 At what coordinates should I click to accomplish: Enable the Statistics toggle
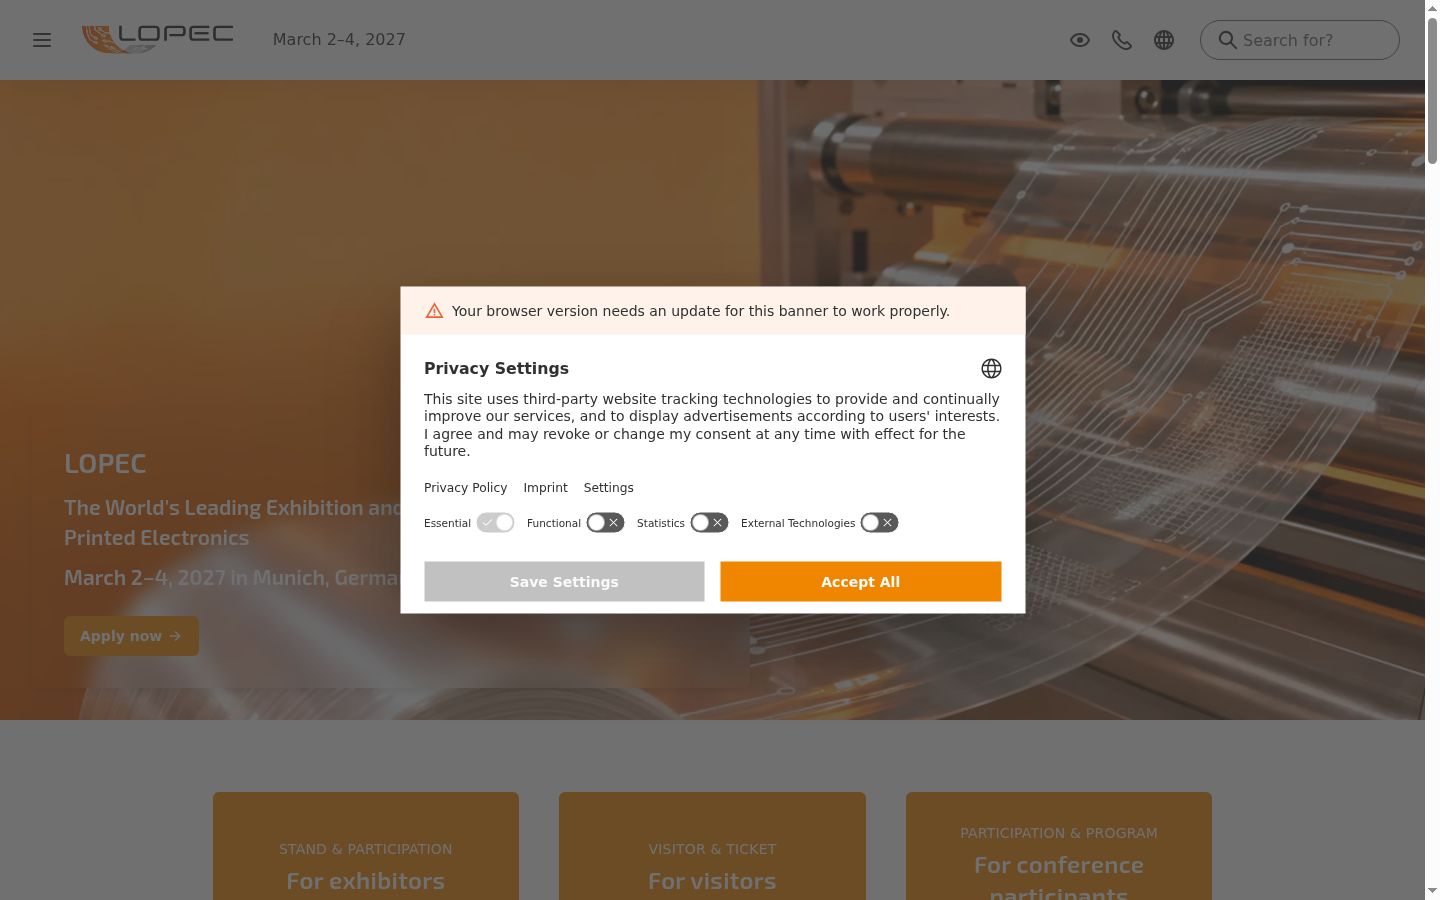(x=709, y=523)
